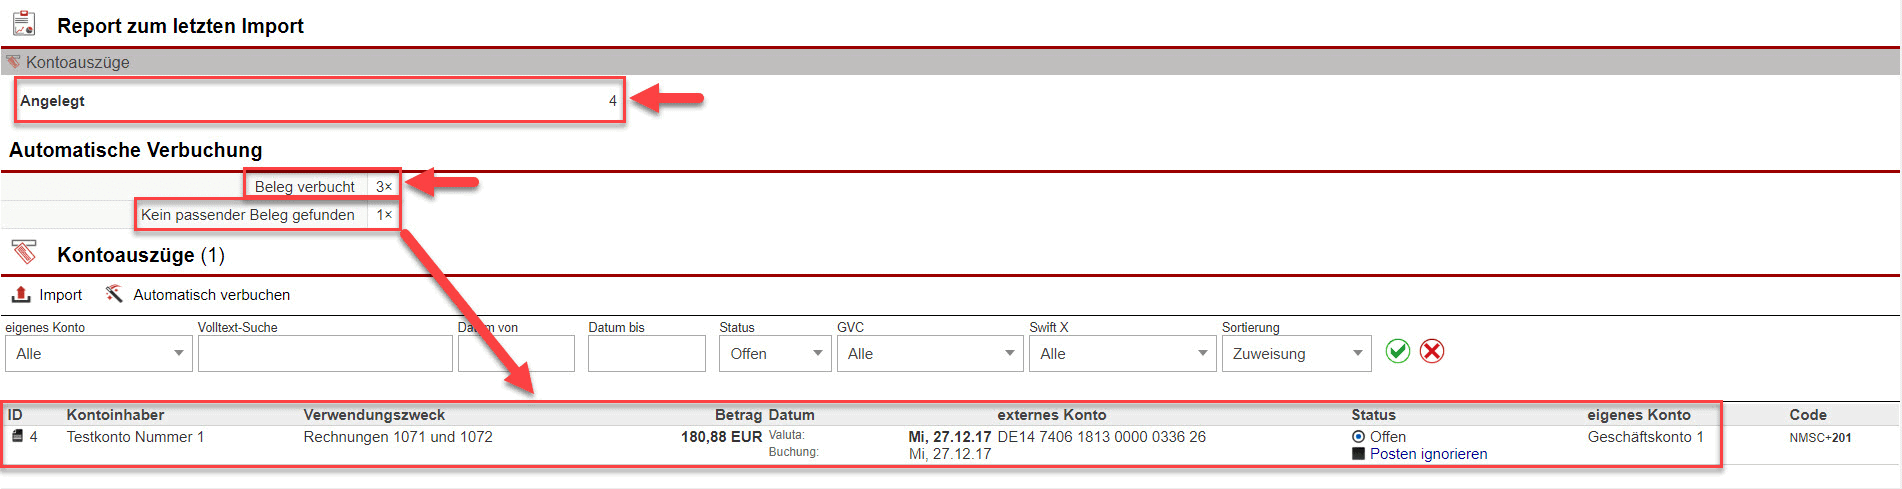
Task: Click the Import upload icon
Action: tap(21, 294)
